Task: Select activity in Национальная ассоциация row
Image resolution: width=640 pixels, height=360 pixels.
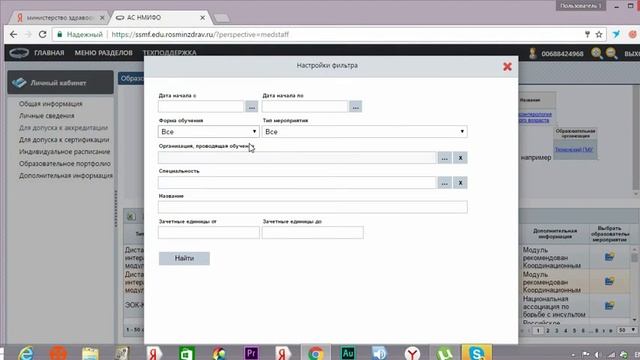Action: point(609,306)
